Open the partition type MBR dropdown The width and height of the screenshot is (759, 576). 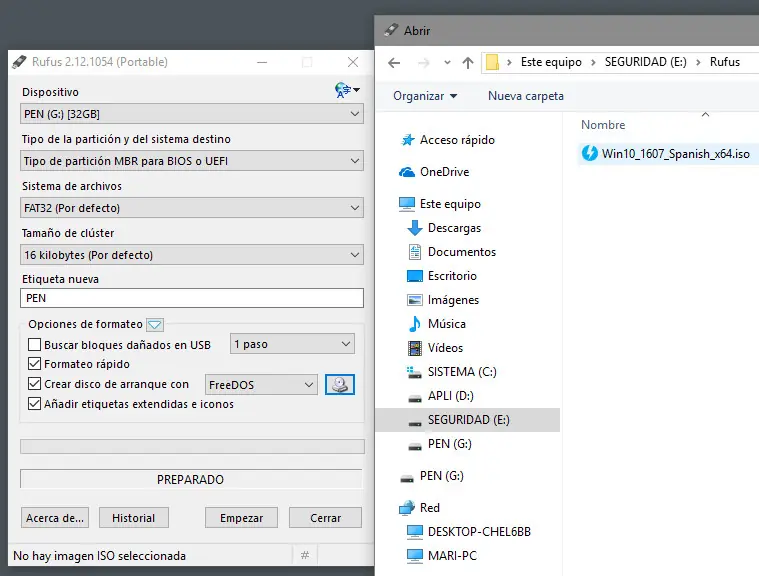click(192, 161)
